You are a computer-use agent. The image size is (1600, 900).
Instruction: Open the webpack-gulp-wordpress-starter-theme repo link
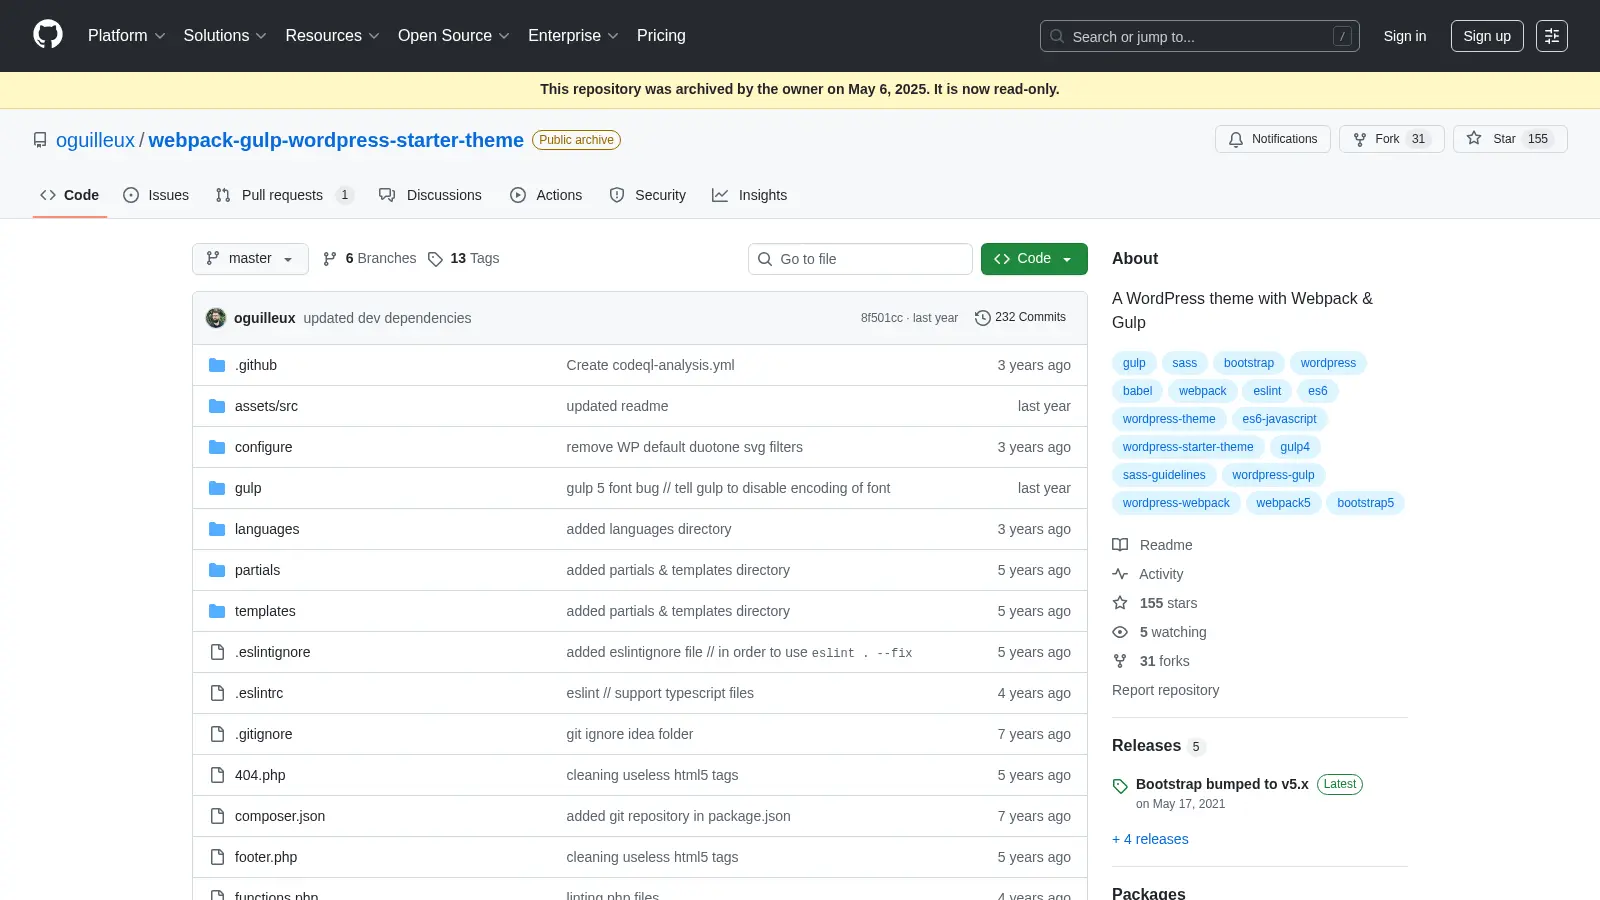pyautogui.click(x=336, y=140)
